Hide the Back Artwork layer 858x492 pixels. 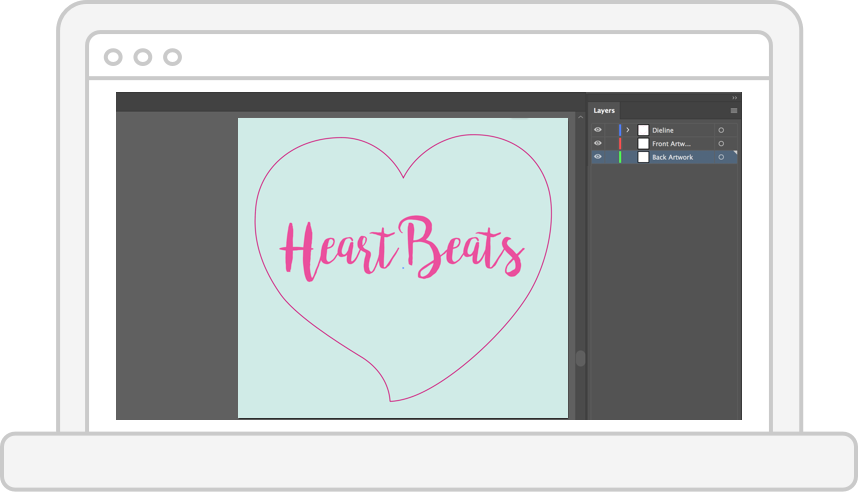(598, 157)
